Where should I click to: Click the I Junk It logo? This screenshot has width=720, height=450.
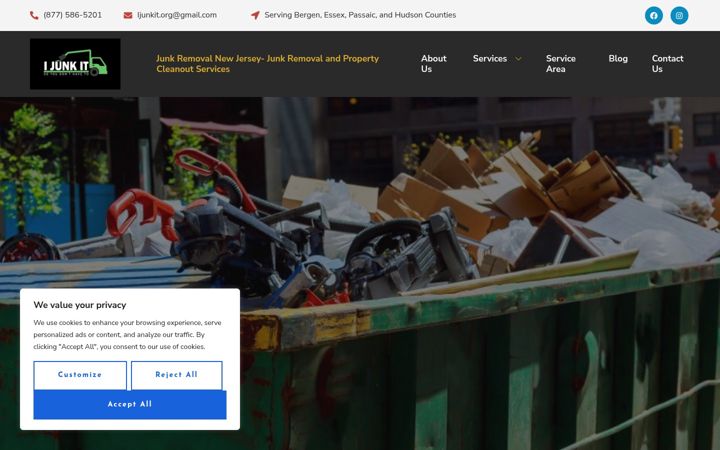75,64
